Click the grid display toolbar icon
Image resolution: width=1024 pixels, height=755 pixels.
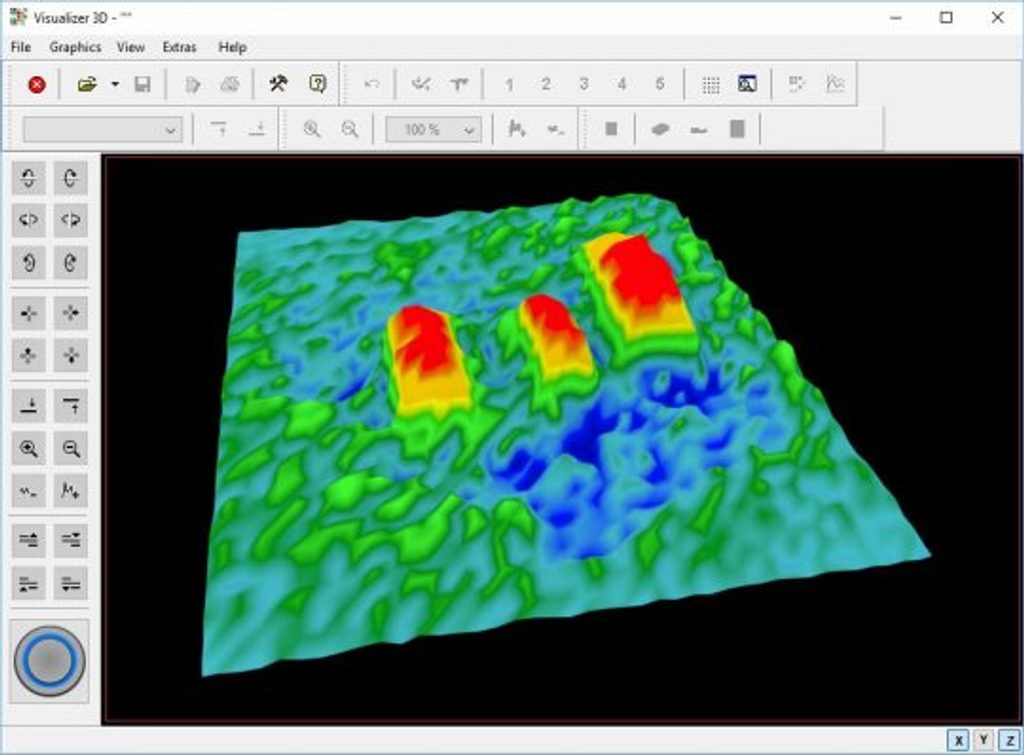(x=711, y=85)
